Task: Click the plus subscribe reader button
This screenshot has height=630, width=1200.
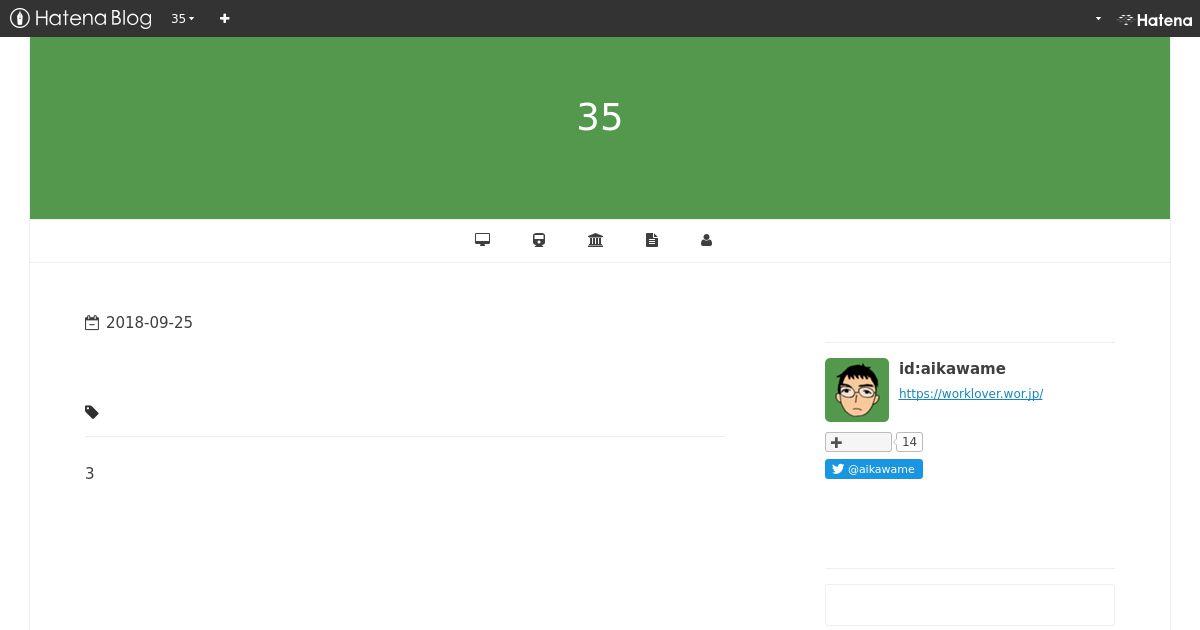Action: [x=858, y=442]
